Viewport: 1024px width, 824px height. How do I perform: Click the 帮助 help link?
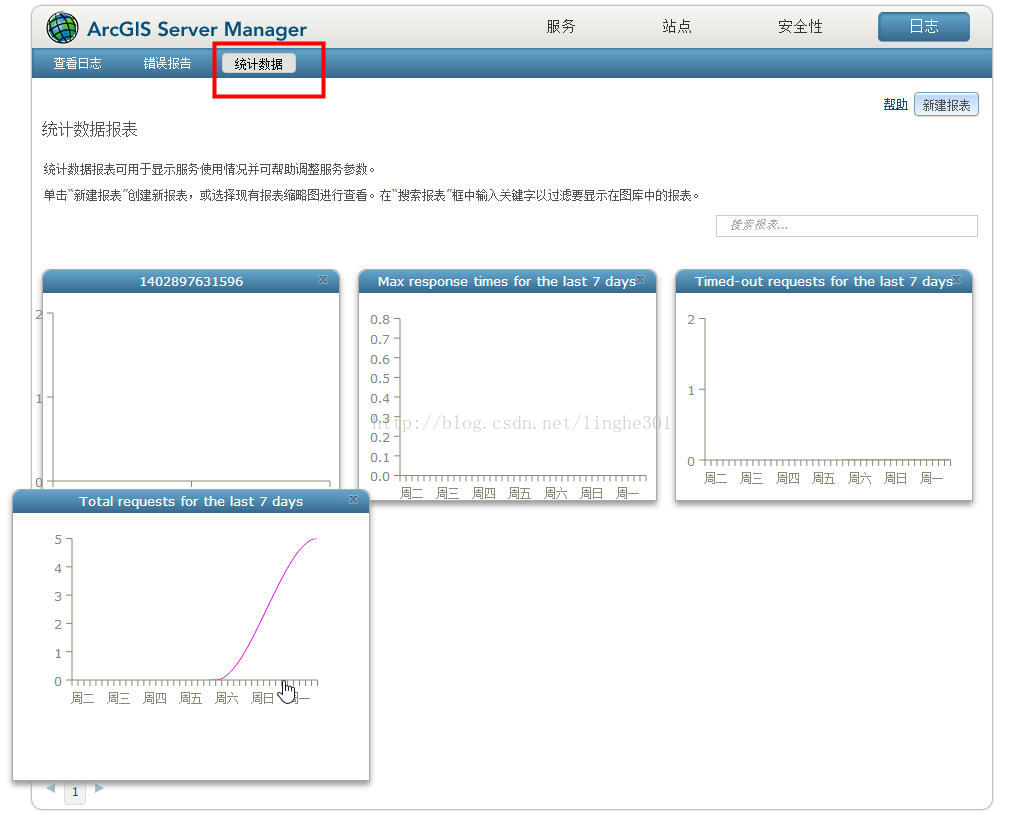(x=895, y=104)
